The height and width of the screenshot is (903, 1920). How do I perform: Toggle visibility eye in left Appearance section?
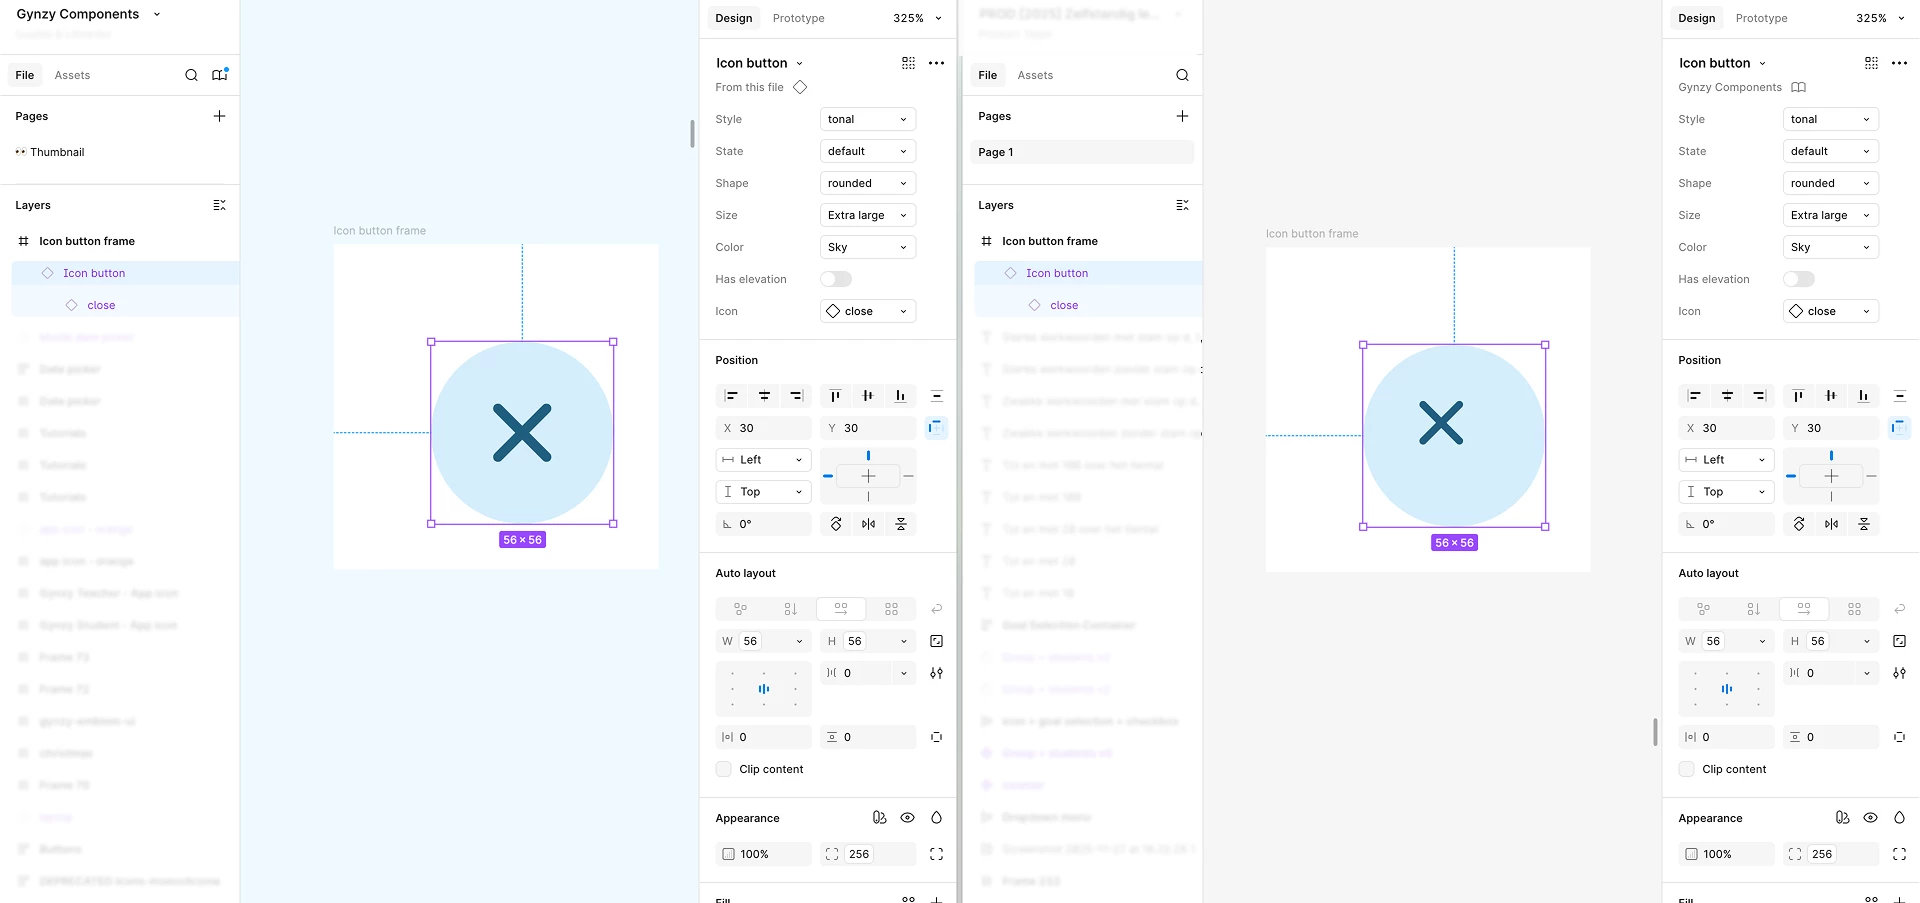(907, 818)
